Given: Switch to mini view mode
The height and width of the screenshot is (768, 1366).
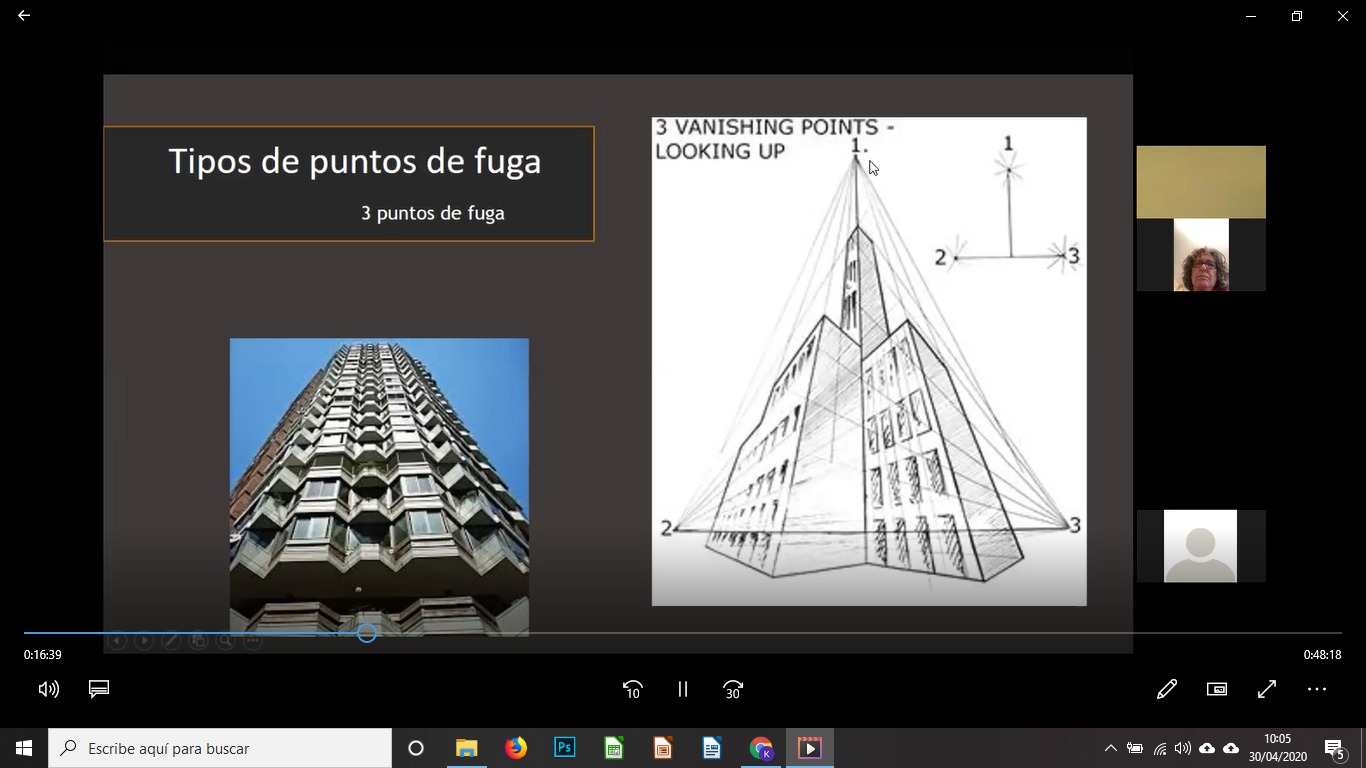Looking at the screenshot, I should pyautogui.click(x=1217, y=689).
